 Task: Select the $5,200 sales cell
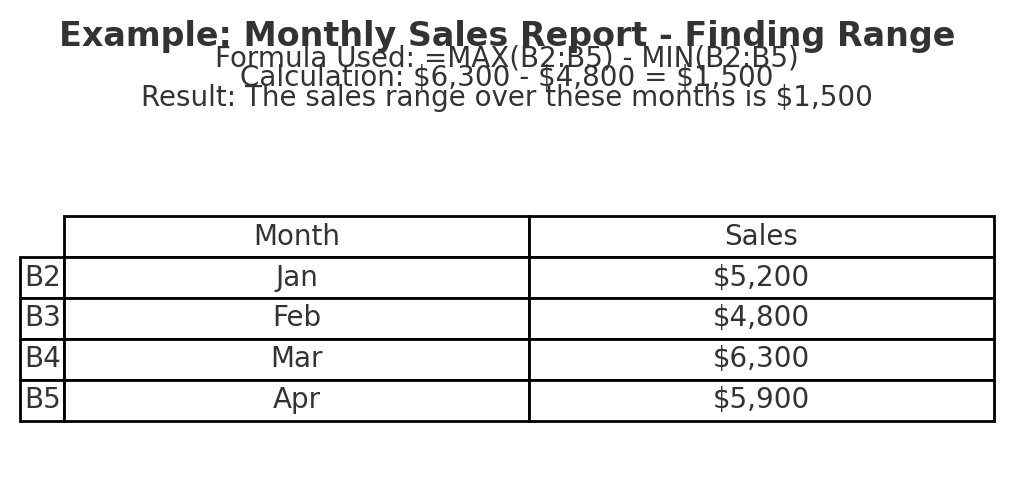tap(762, 278)
